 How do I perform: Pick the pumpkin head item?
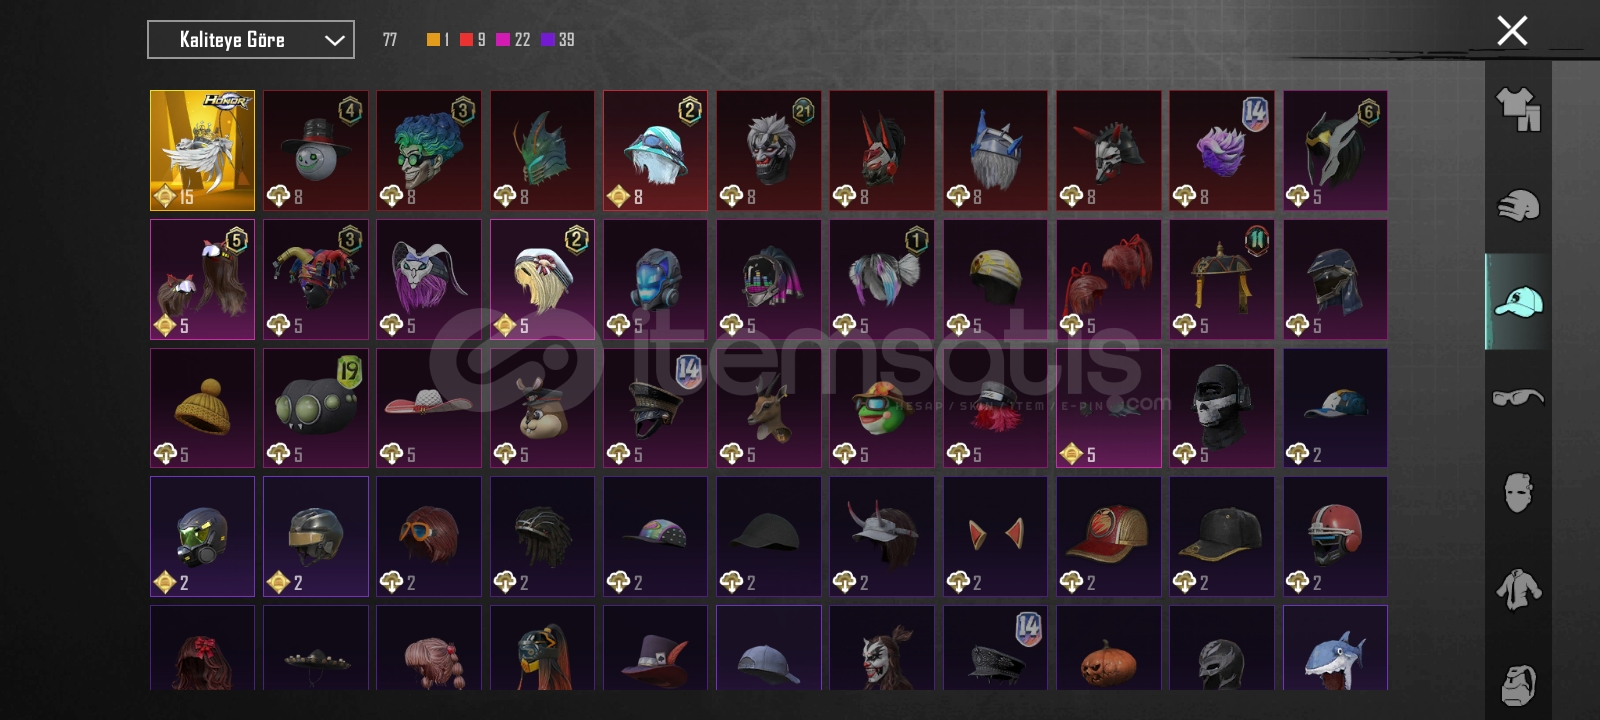(1109, 648)
